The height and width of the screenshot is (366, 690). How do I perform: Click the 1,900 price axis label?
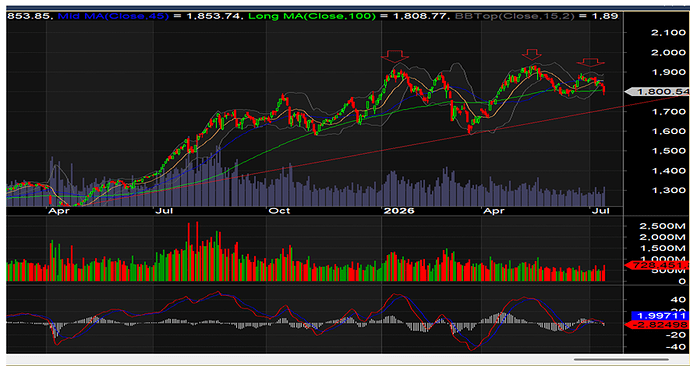pyautogui.click(x=668, y=72)
